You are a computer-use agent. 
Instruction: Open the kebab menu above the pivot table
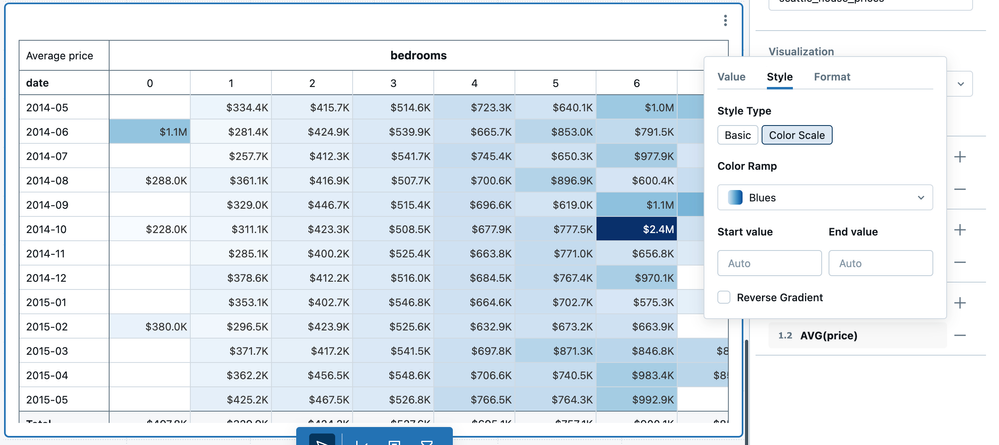click(x=726, y=21)
